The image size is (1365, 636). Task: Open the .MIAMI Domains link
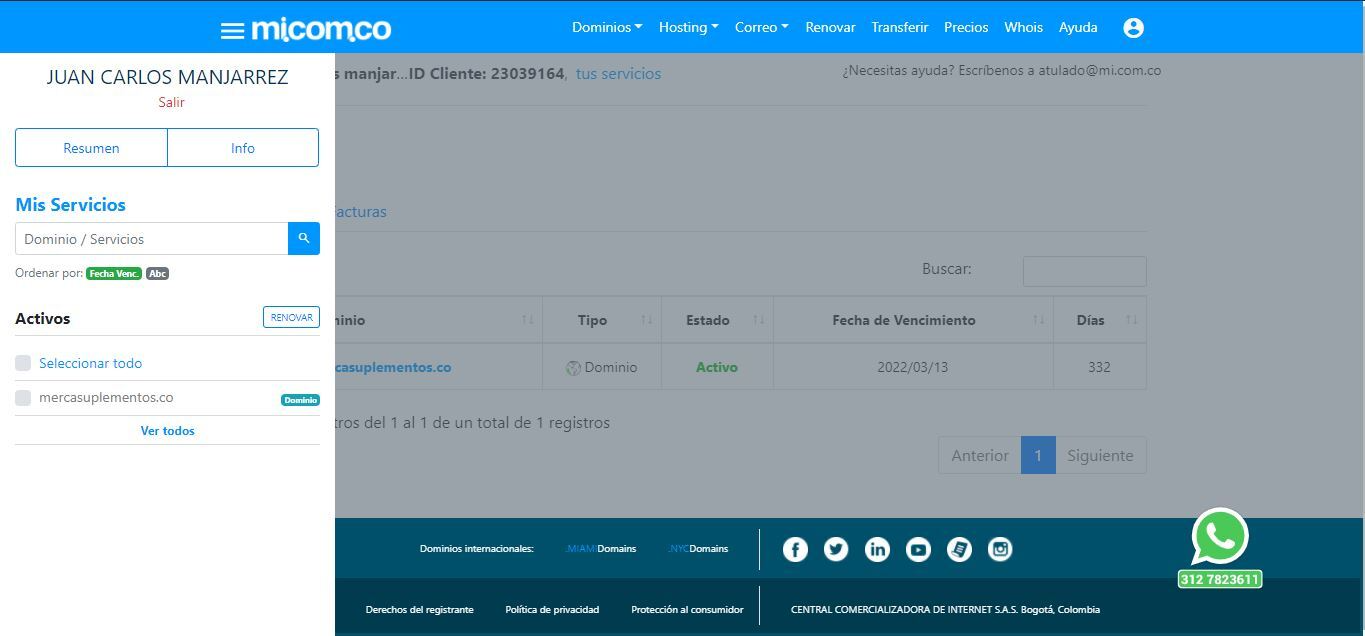pyautogui.click(x=601, y=548)
